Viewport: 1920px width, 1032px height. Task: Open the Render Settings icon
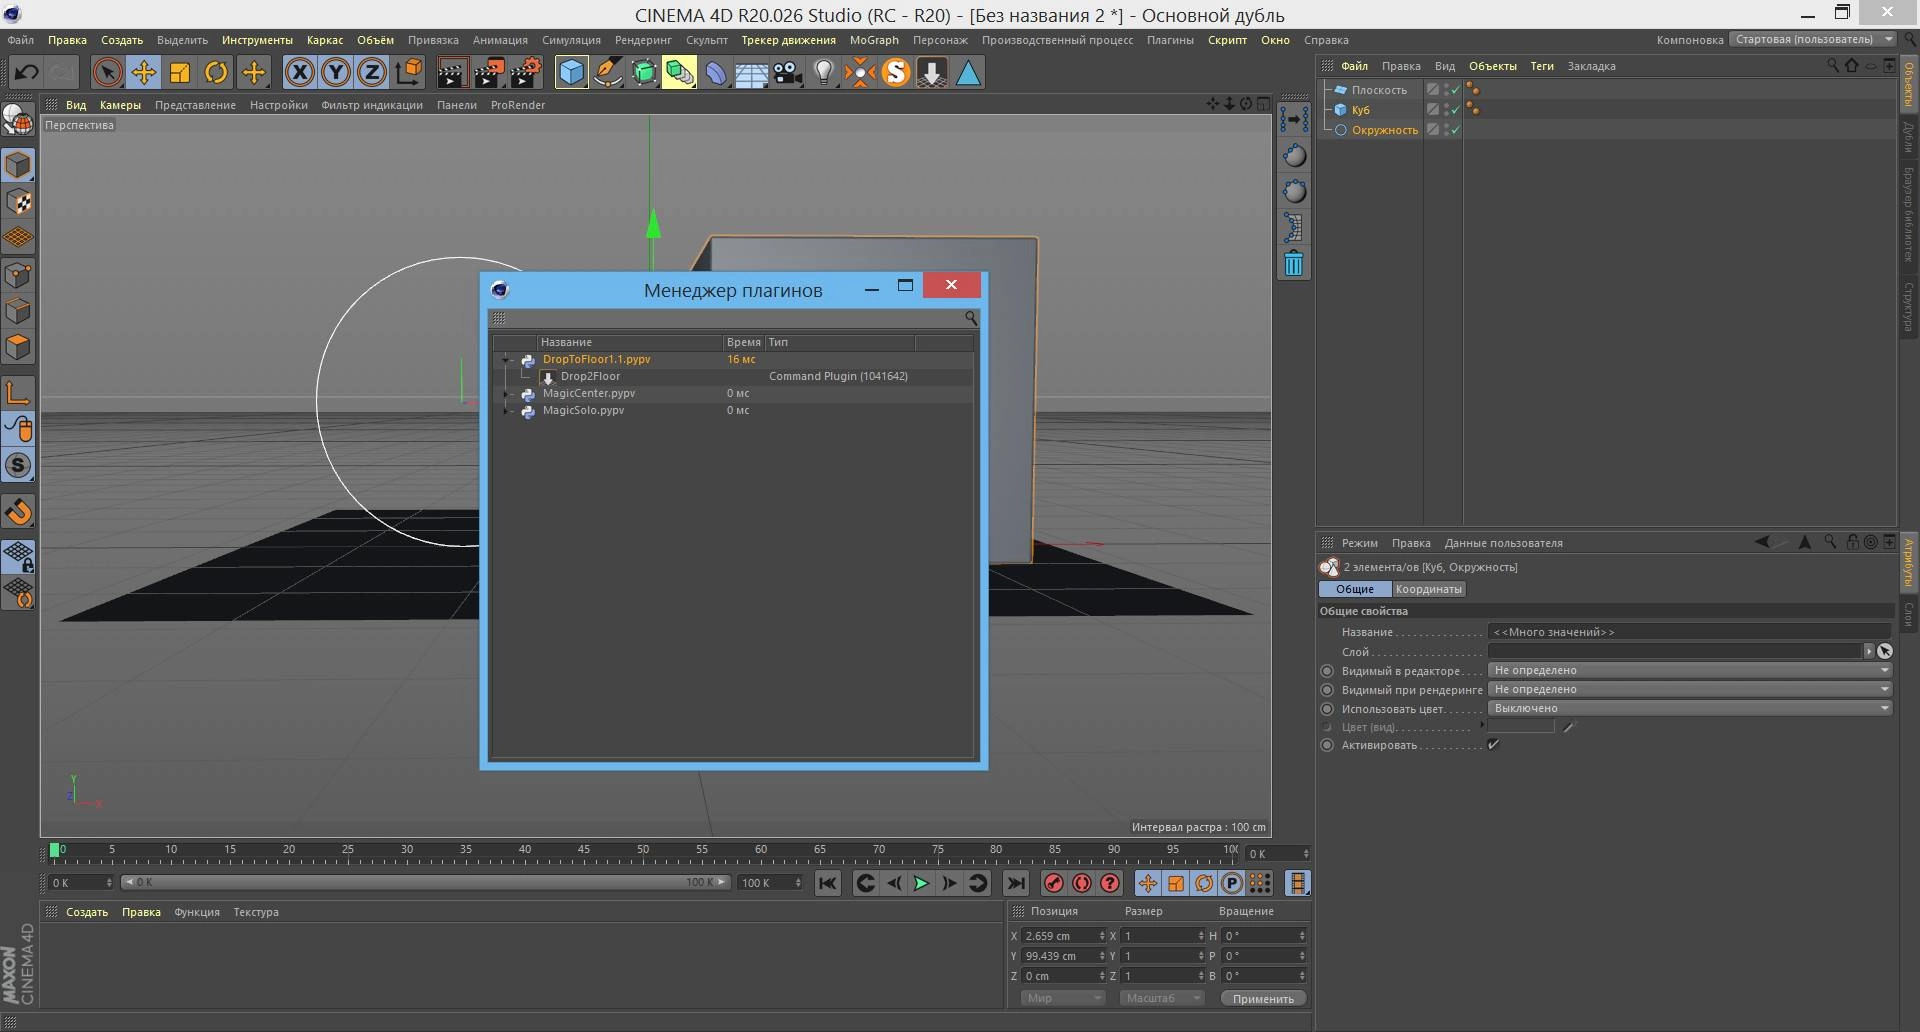[x=525, y=72]
